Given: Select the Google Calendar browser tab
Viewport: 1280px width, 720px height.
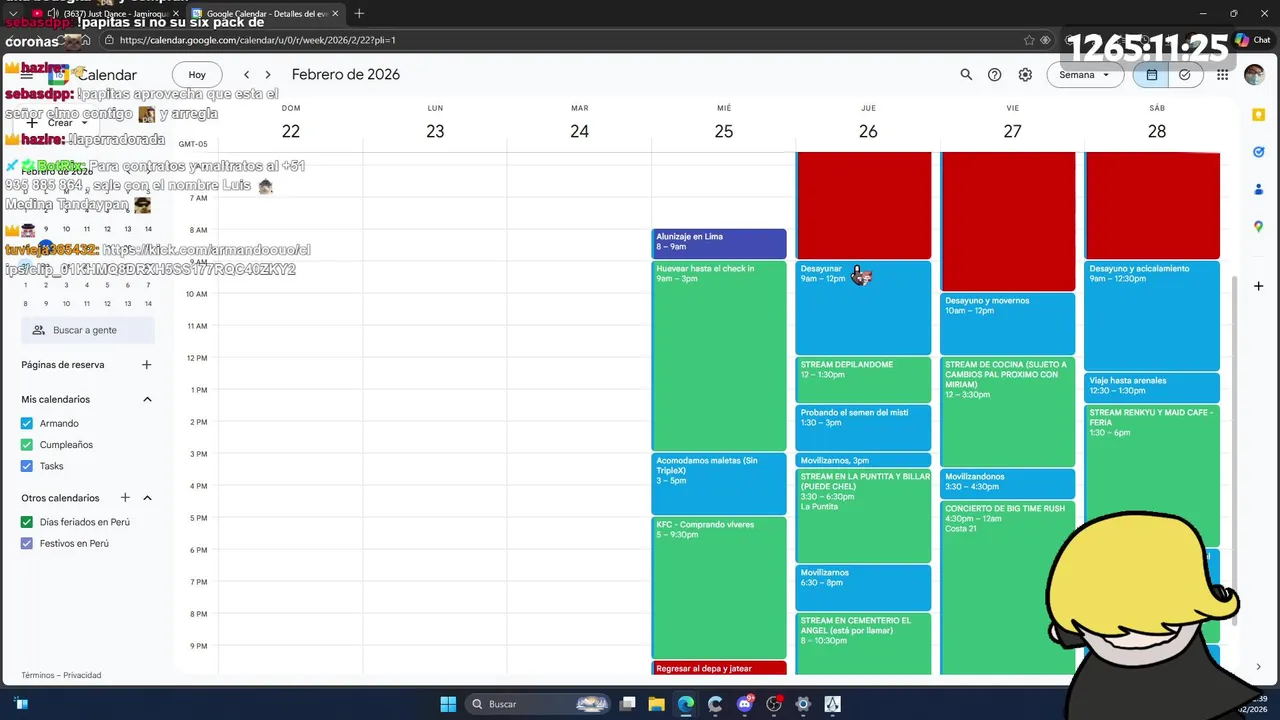Looking at the screenshot, I should tap(265, 13).
